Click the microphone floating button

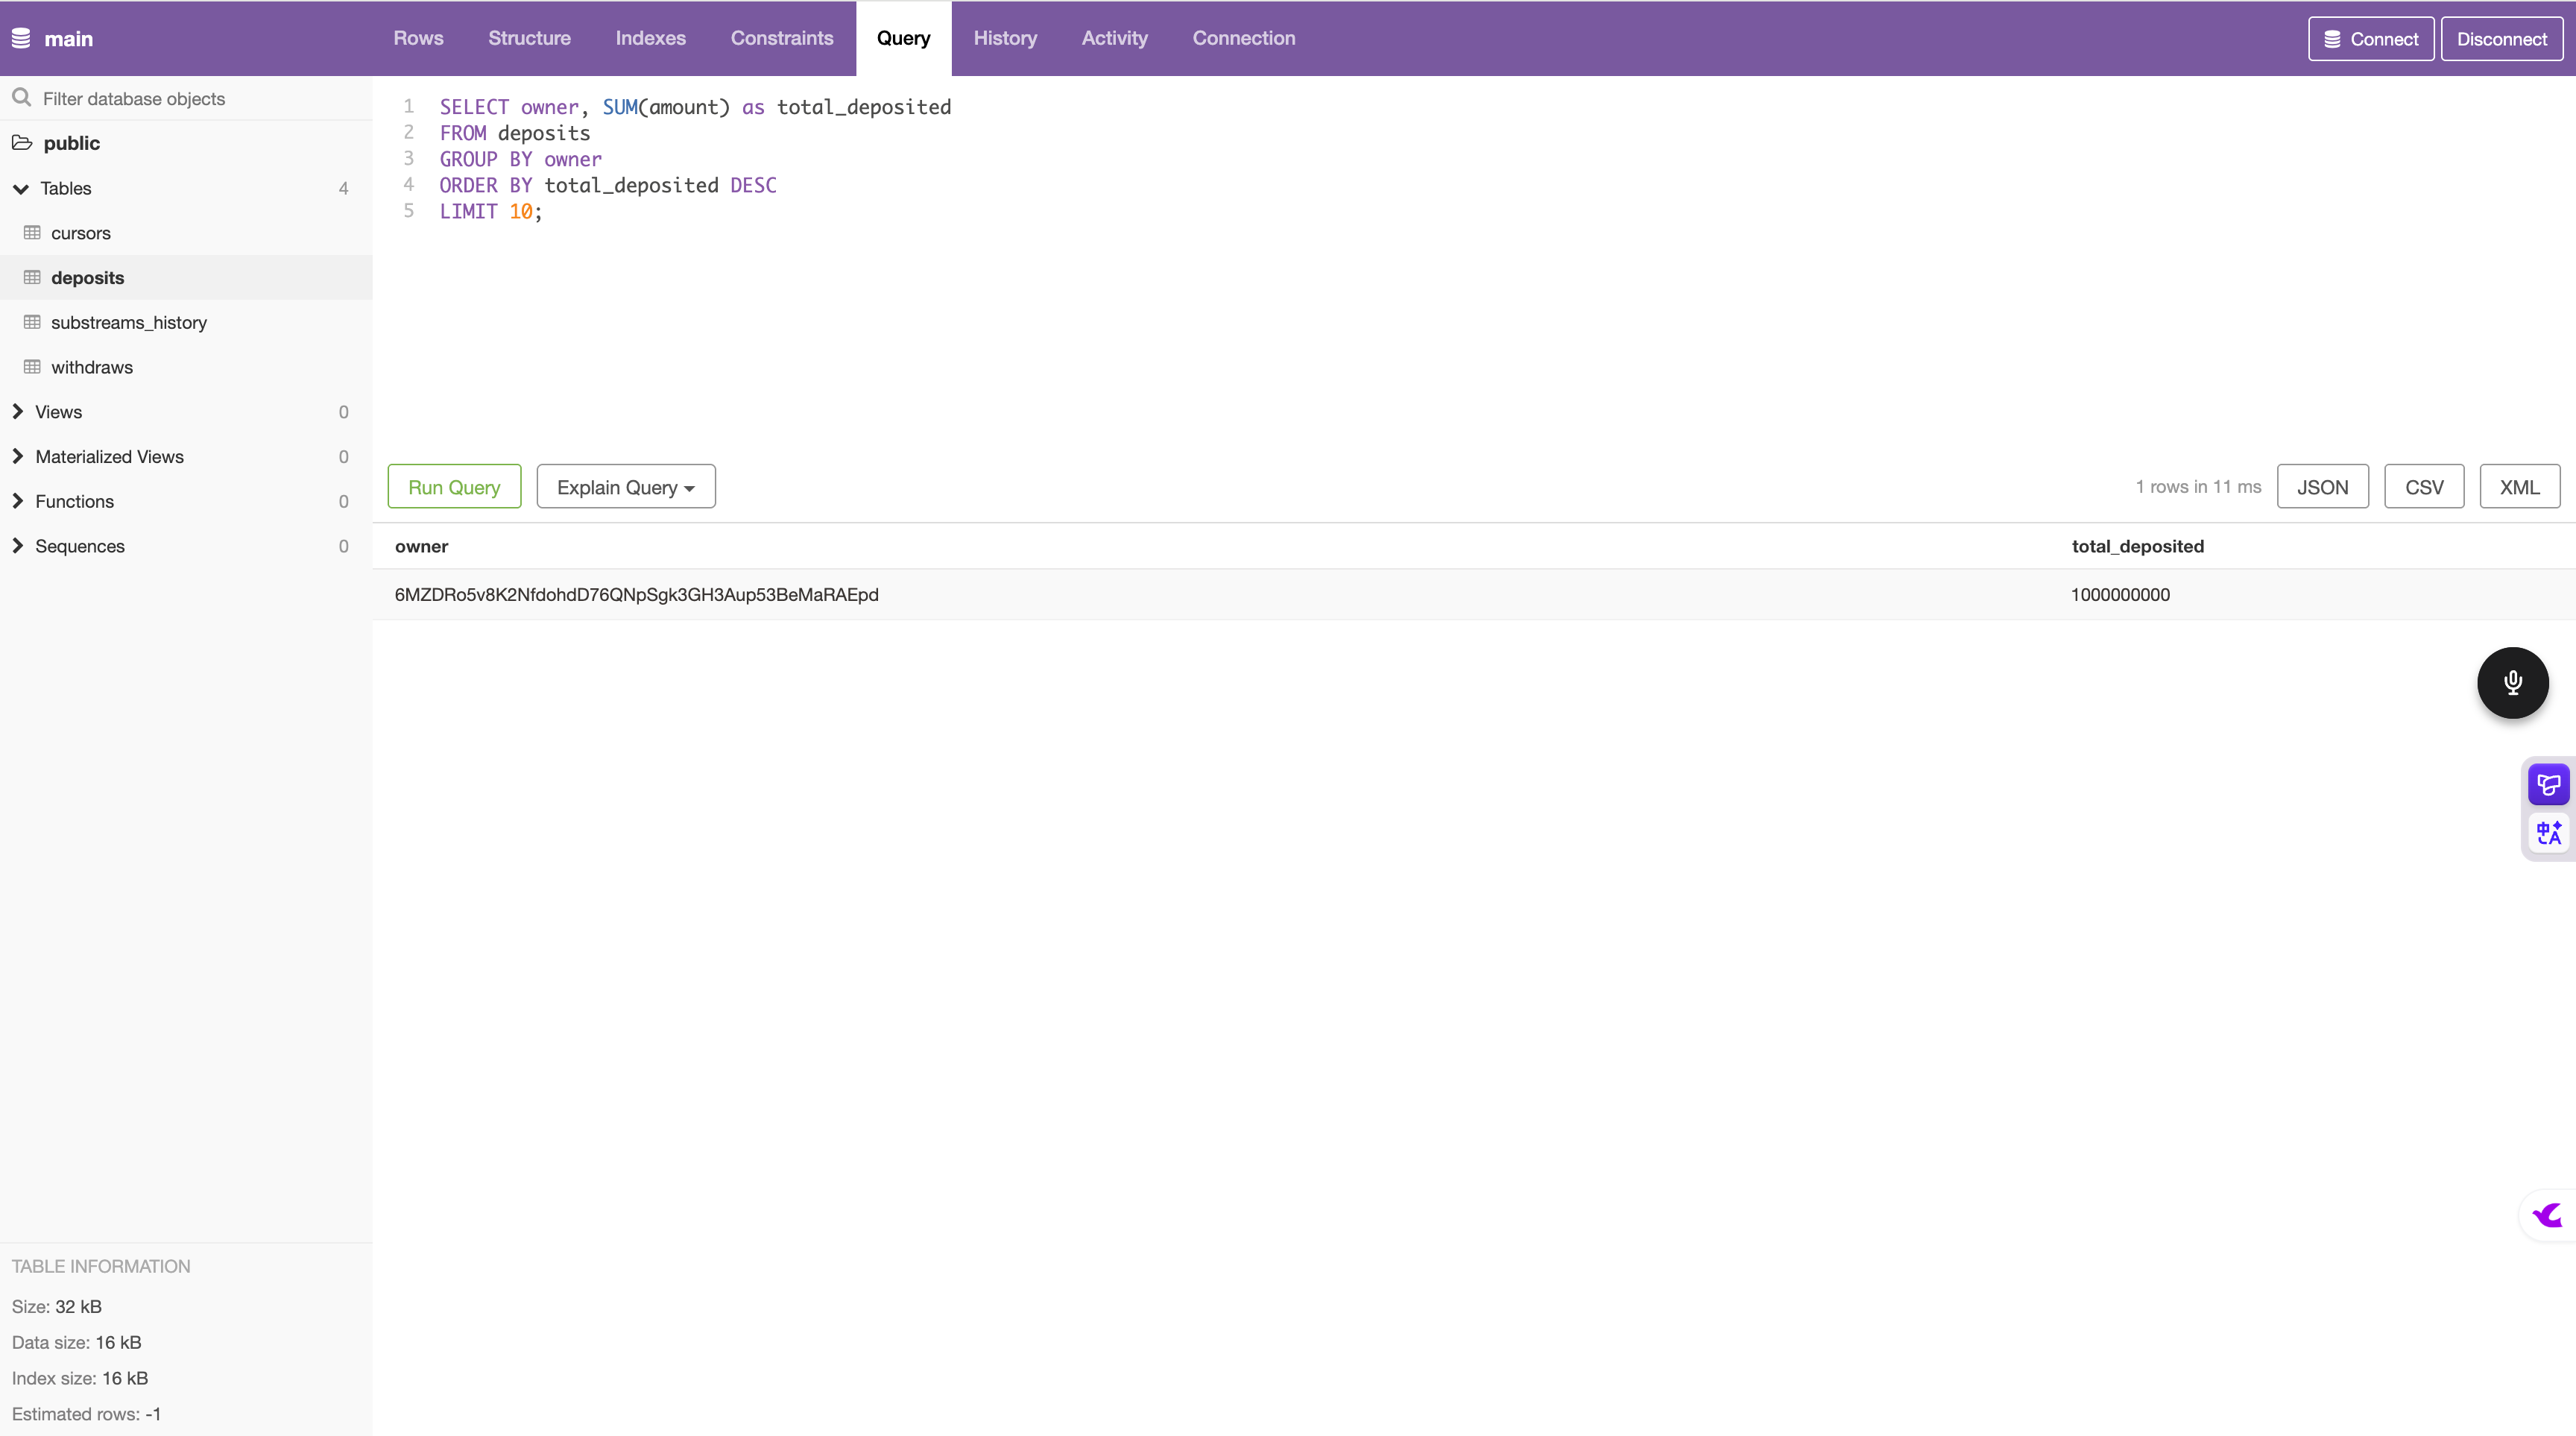[x=2512, y=683]
